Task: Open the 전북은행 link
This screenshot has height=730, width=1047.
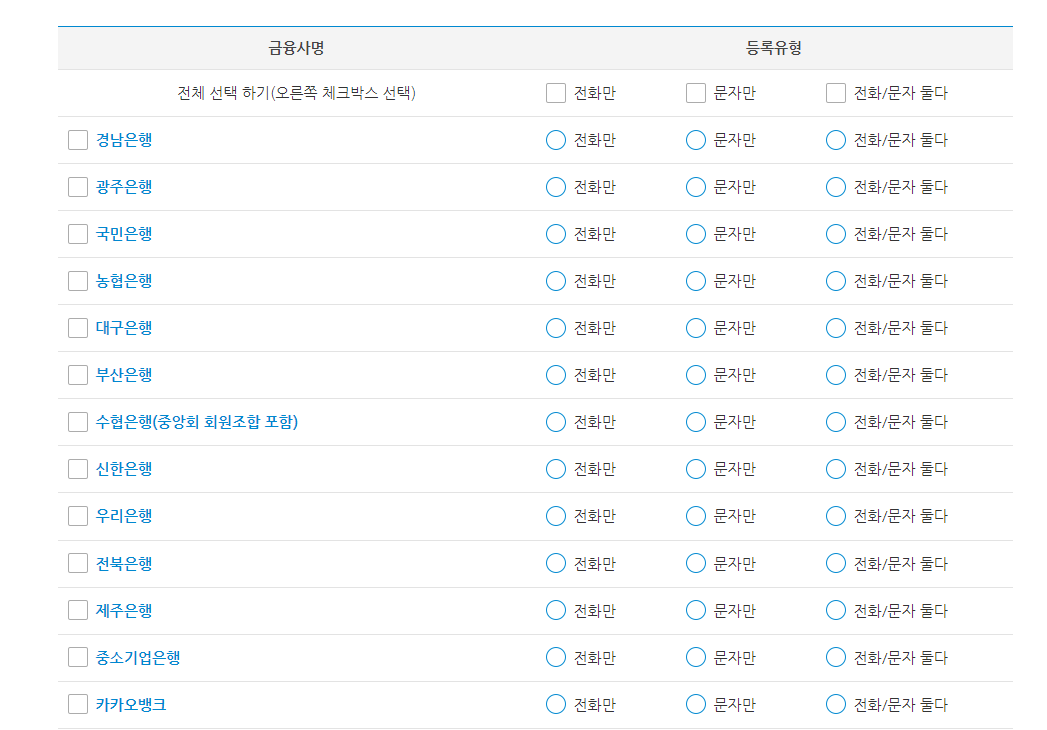Action: pyautogui.click(x=124, y=564)
